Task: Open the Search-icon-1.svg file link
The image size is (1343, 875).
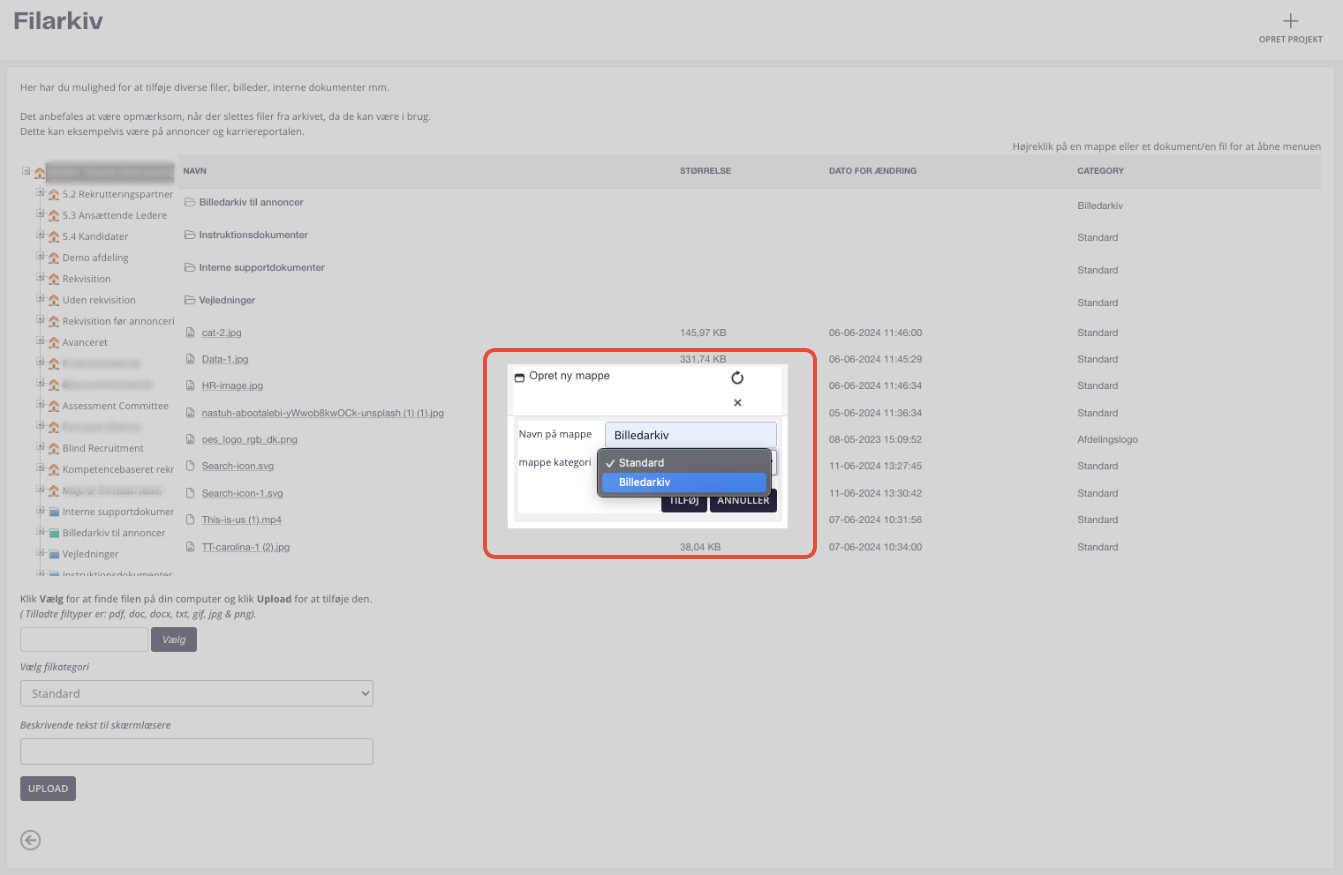Action: point(242,493)
